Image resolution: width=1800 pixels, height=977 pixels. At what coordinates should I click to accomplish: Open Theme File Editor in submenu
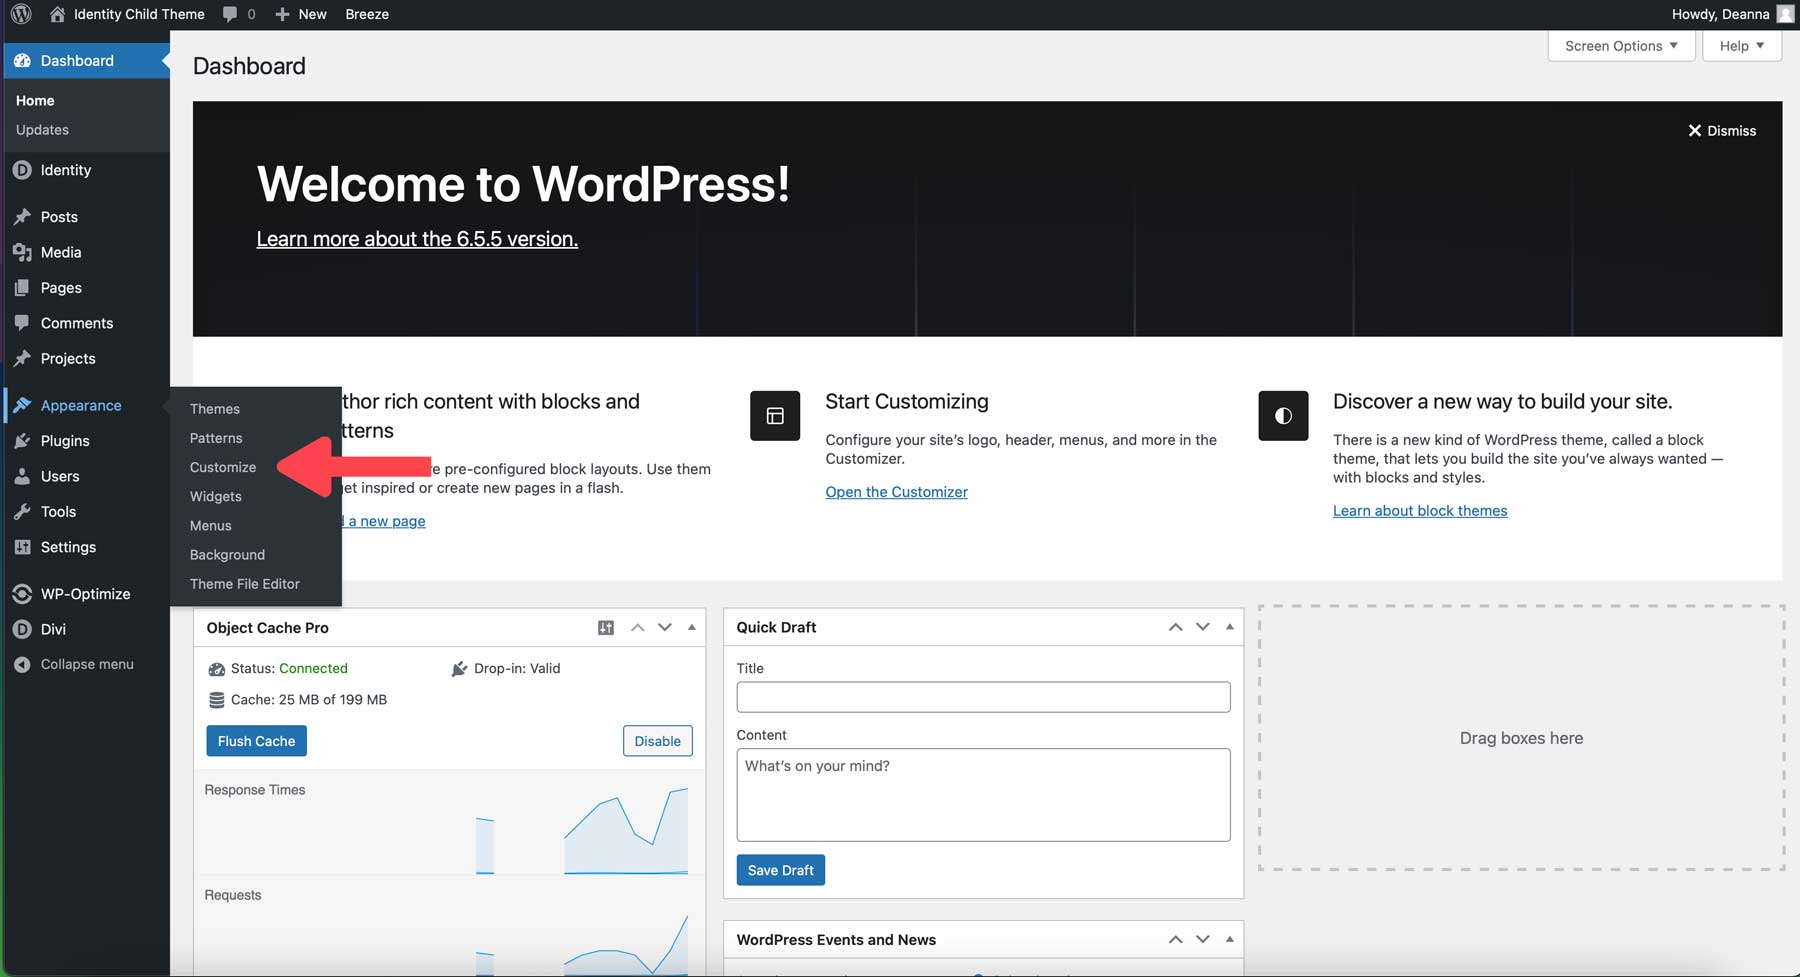coord(245,584)
